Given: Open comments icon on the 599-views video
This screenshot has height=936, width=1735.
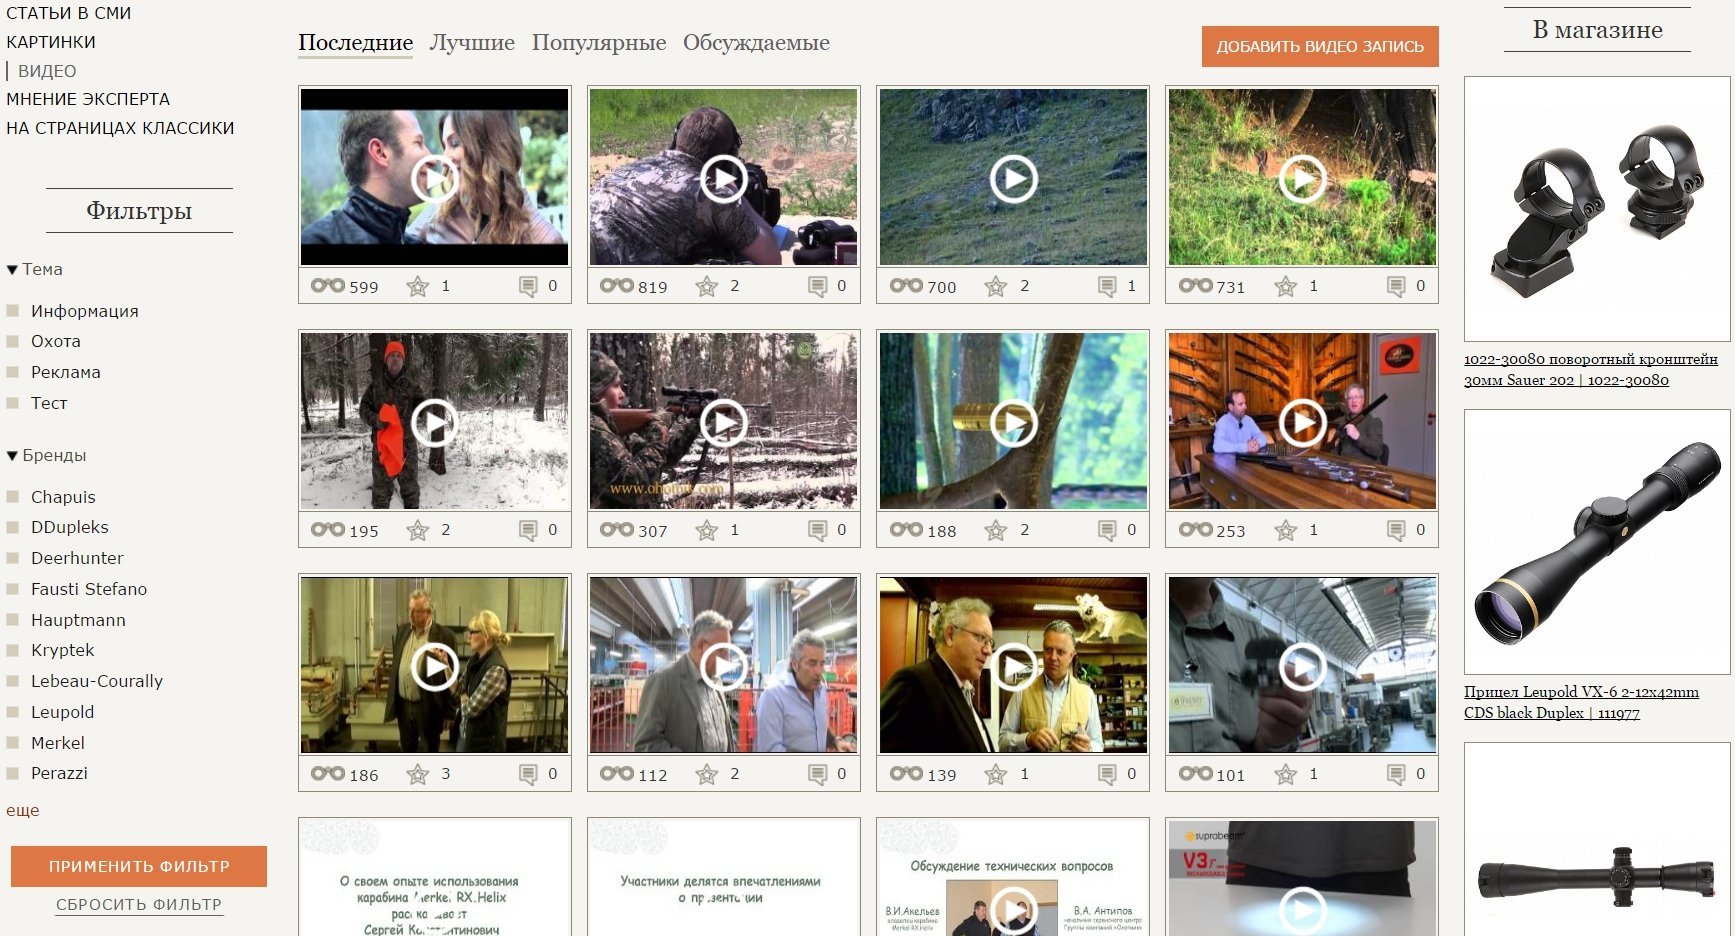Looking at the screenshot, I should click(x=528, y=287).
